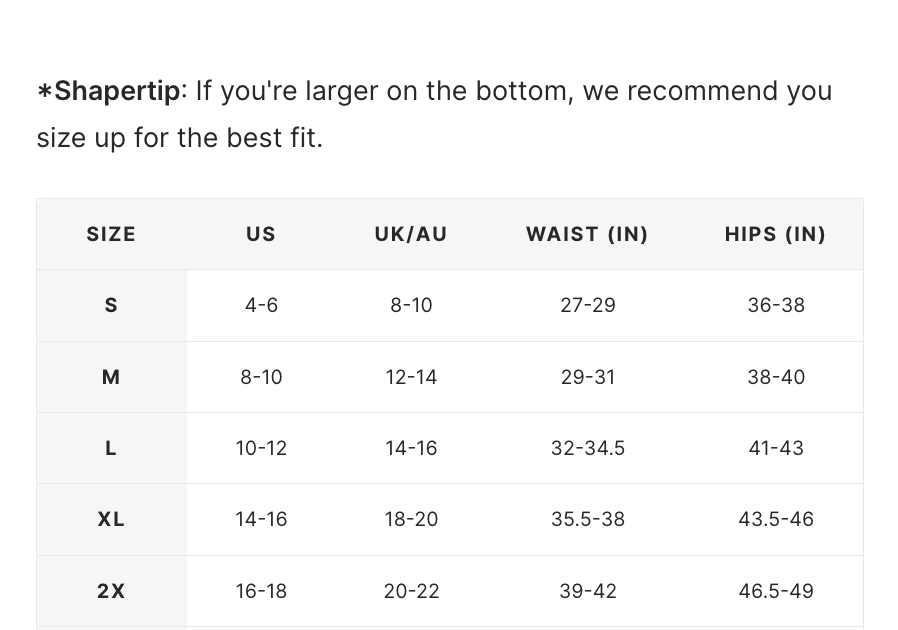This screenshot has height=630, width=898.
Task: Click the bold Shapertip text
Action: coord(116,91)
